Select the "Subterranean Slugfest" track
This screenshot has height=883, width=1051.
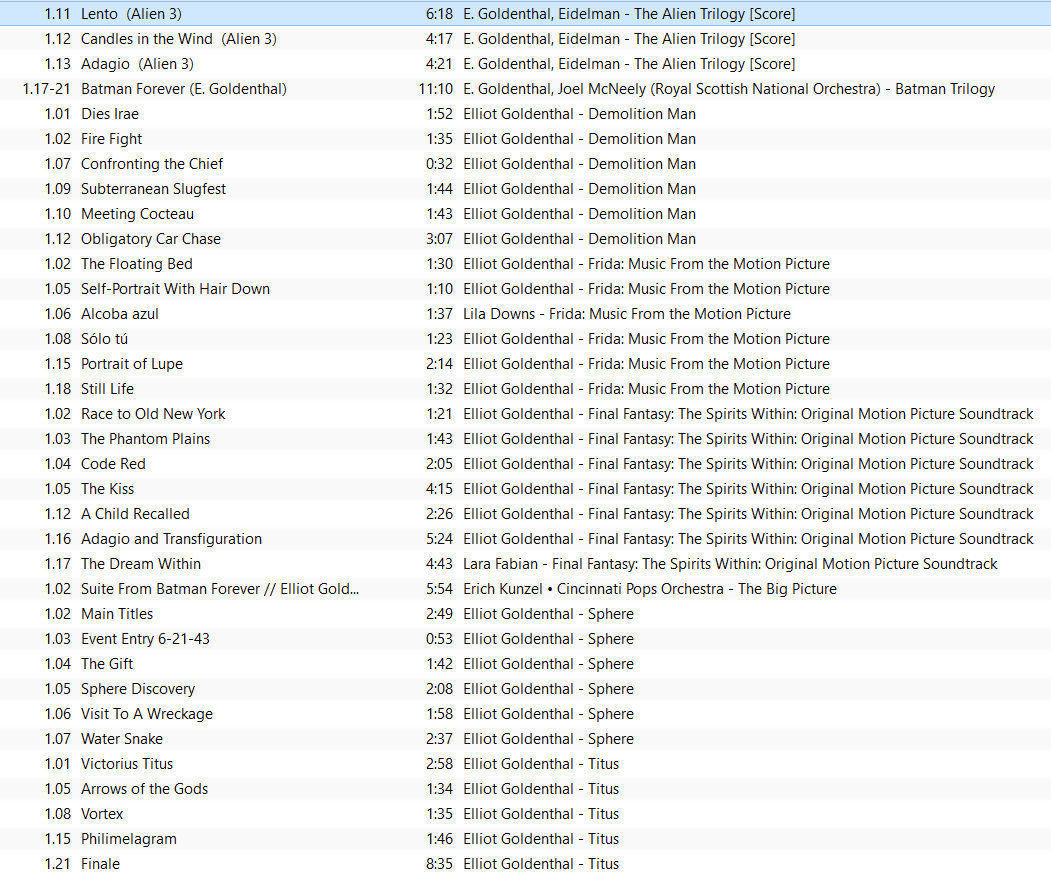(153, 189)
